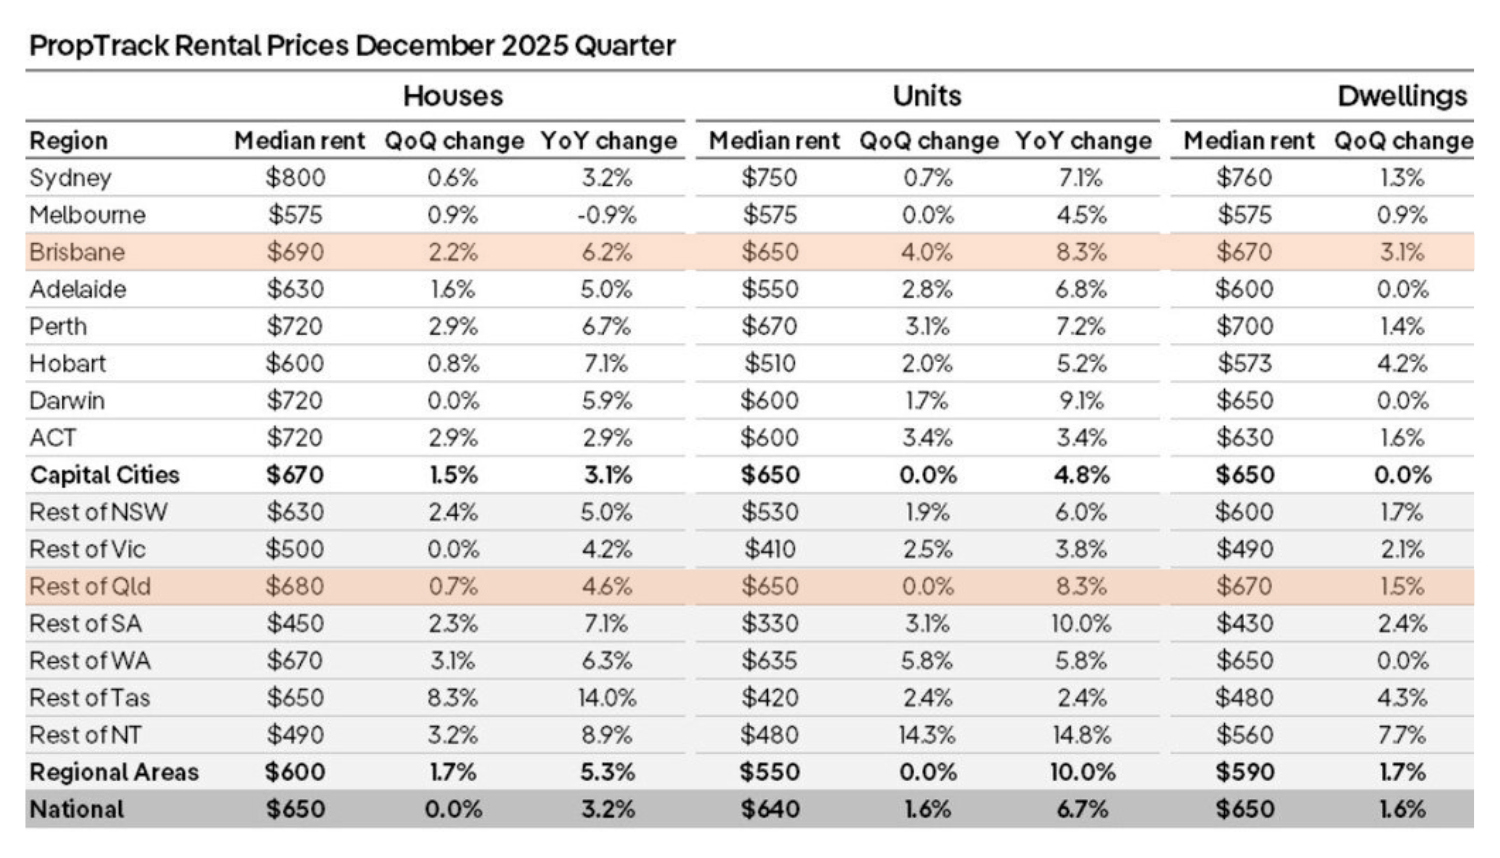Click Rest of Vic units $410 rent
The width and height of the screenshot is (1500, 858).
tap(769, 549)
